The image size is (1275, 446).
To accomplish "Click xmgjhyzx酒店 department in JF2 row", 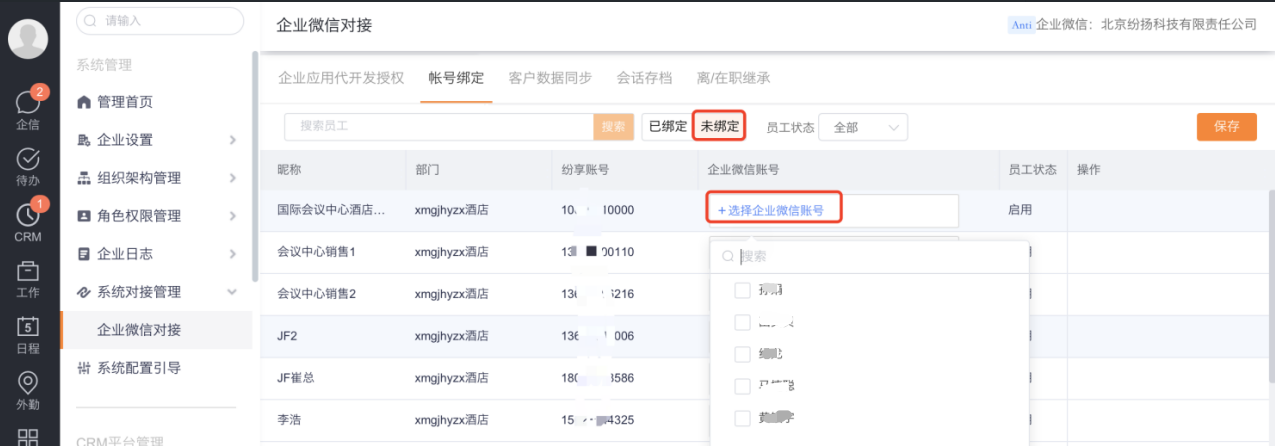I will pyautogui.click(x=452, y=336).
